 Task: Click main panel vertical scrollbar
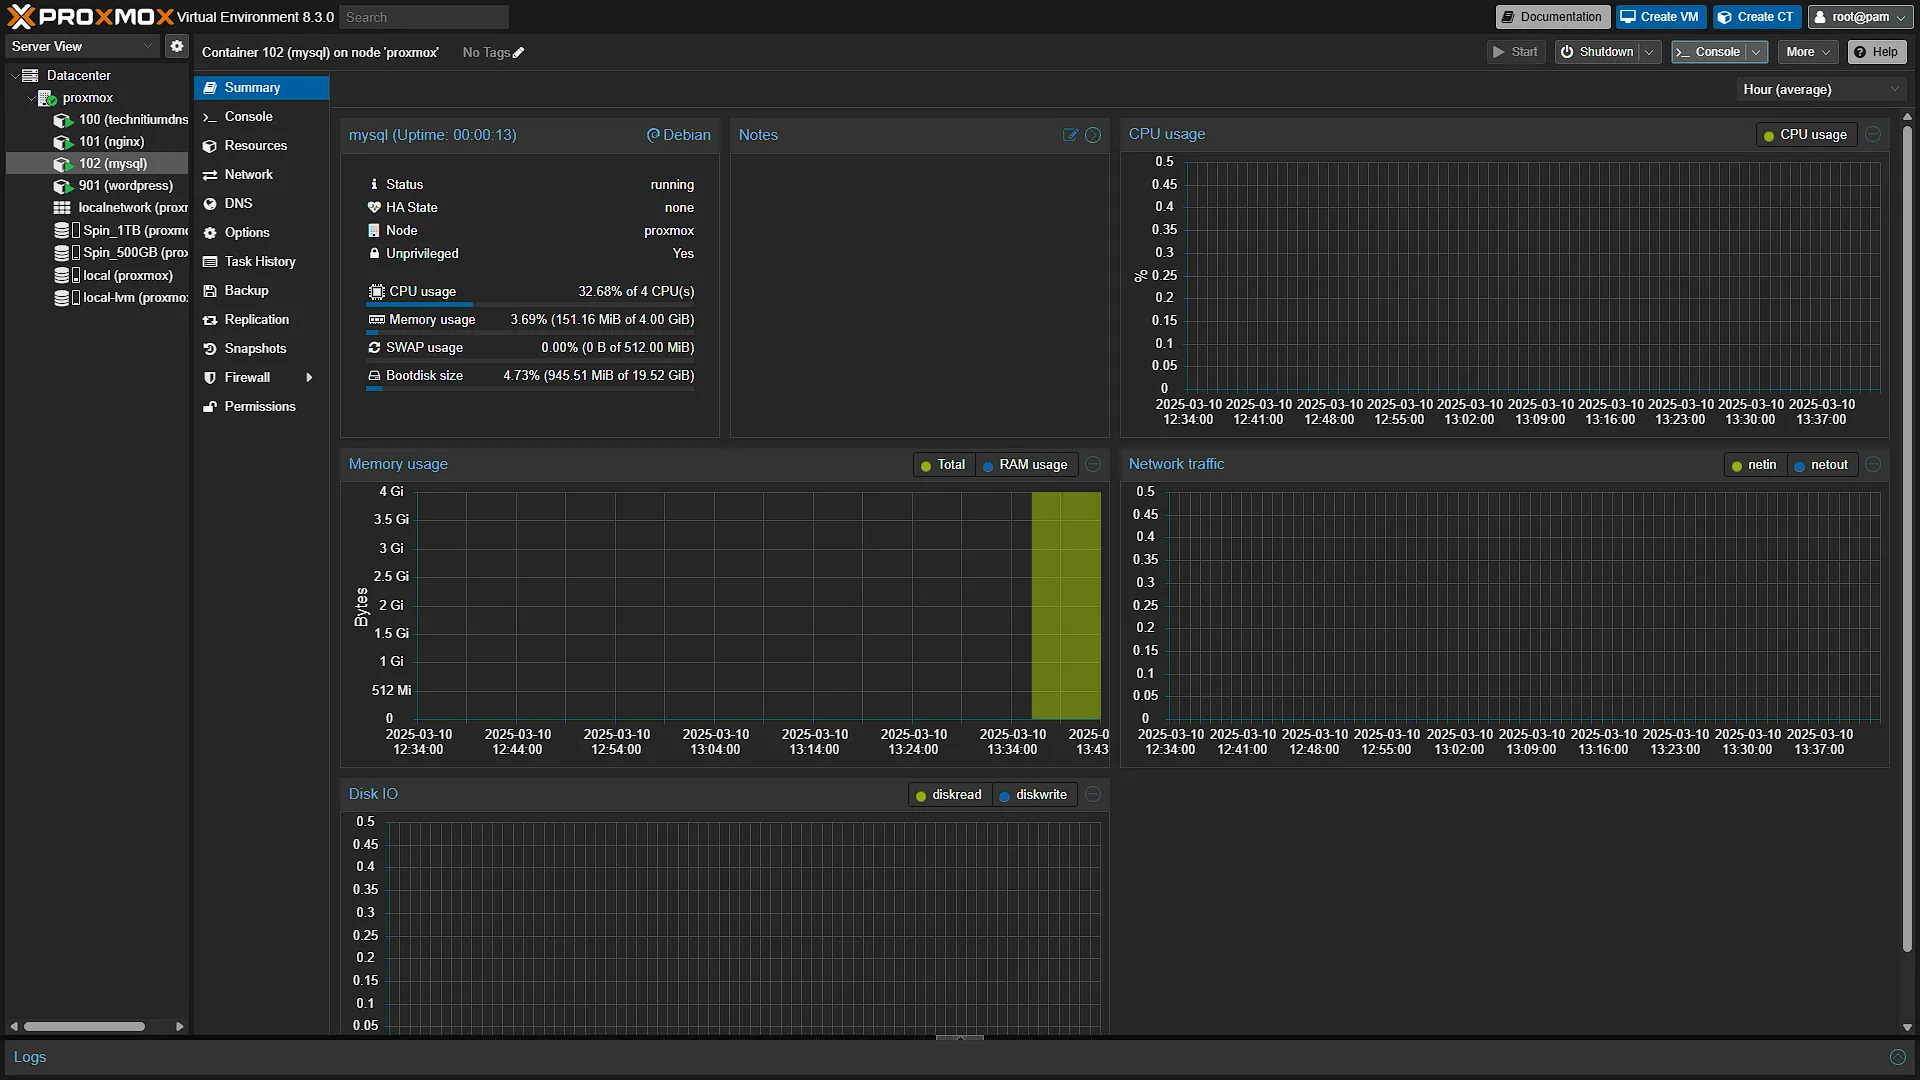(x=1907, y=537)
